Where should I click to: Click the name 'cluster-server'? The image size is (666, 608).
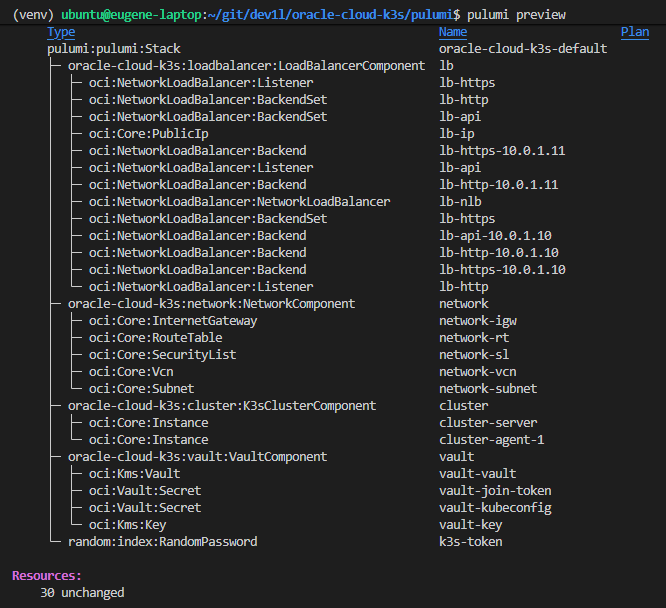488,423
